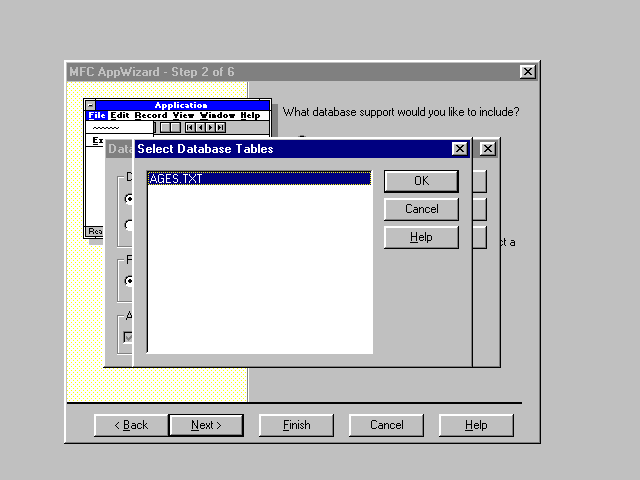Click Record menu in the Application preview

[151, 116]
